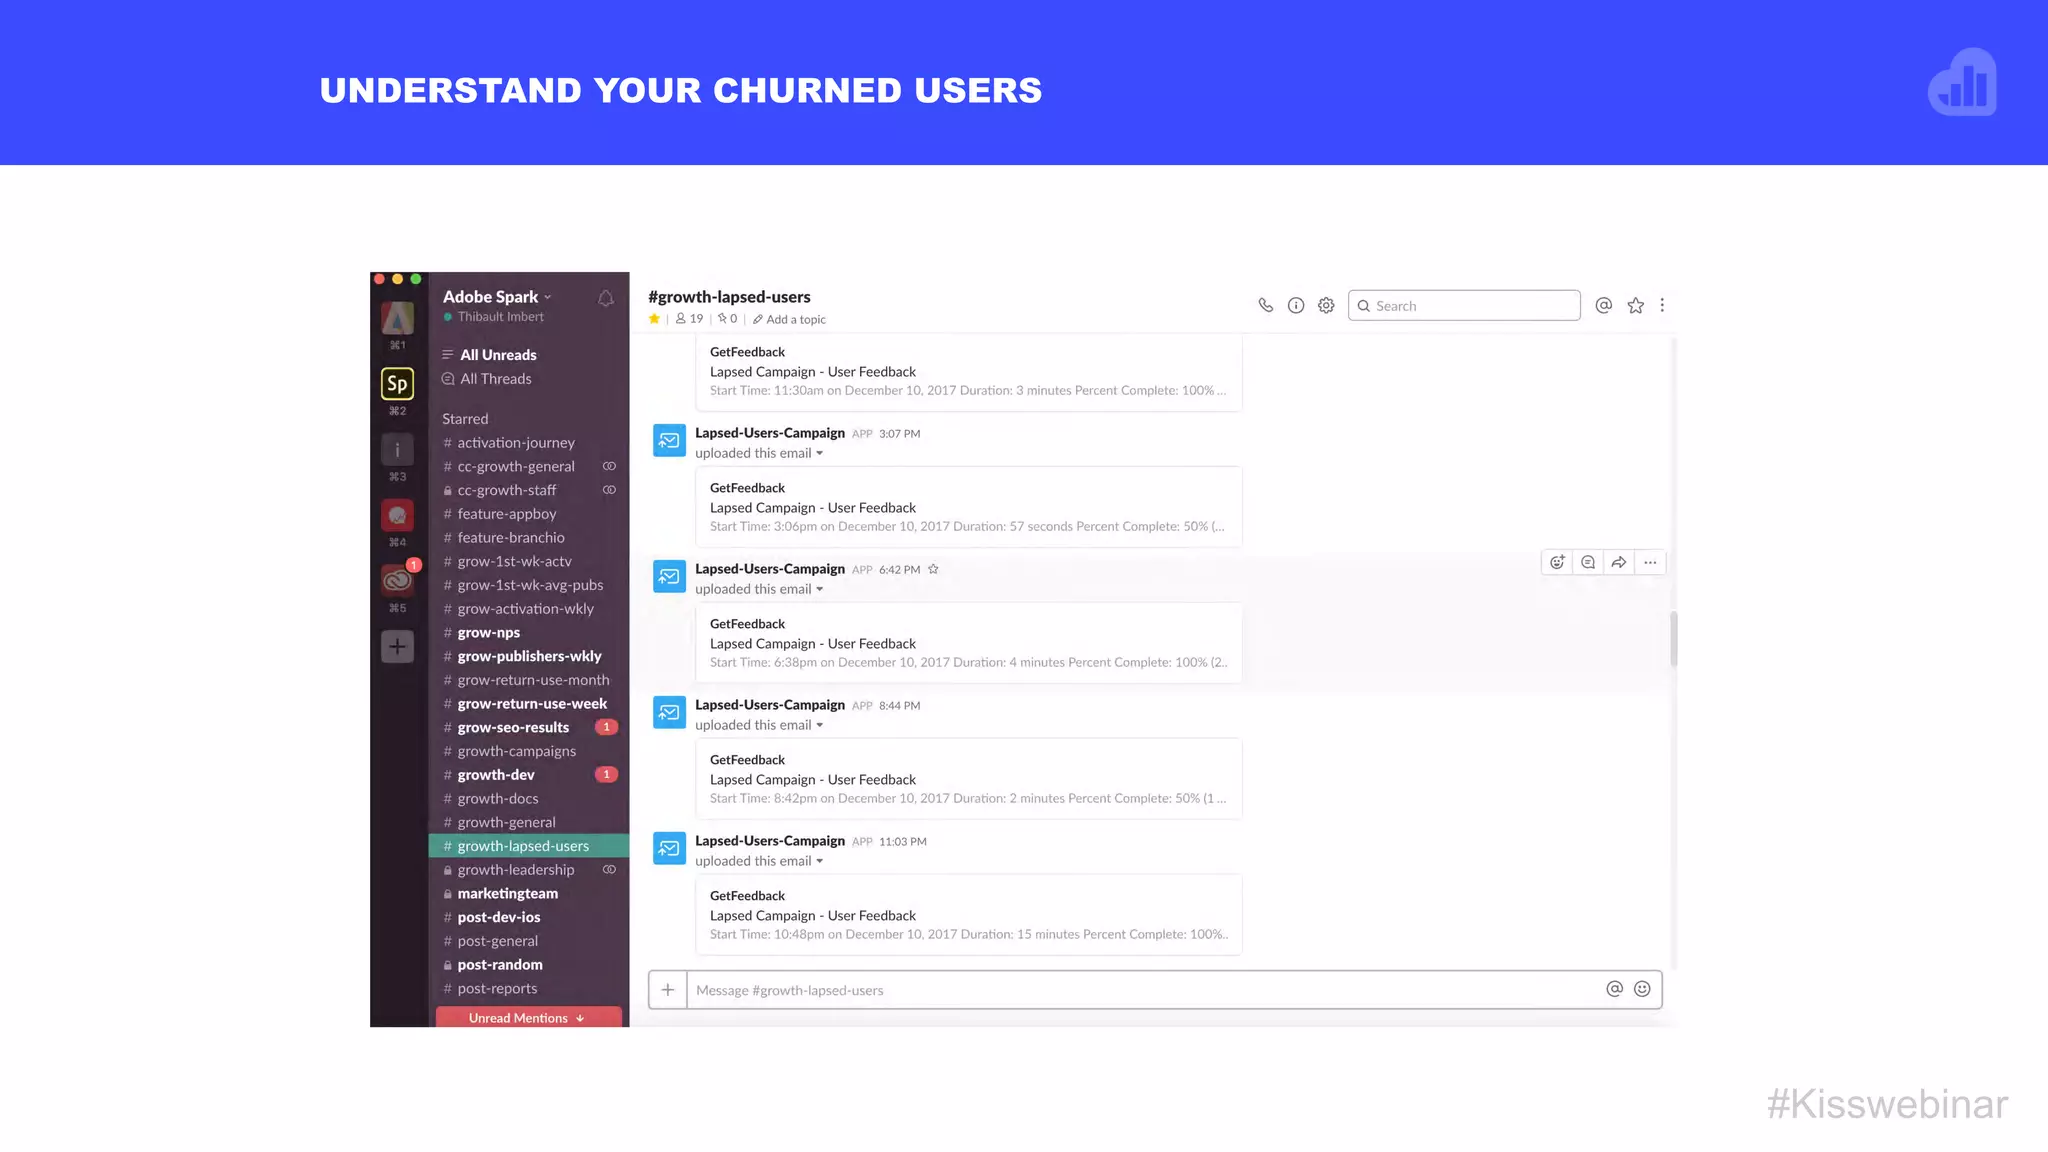Click Lapsed-Users-Campaign avatar at 3:07 PM
Image resolution: width=2048 pixels, height=1152 pixels.
pos(669,440)
